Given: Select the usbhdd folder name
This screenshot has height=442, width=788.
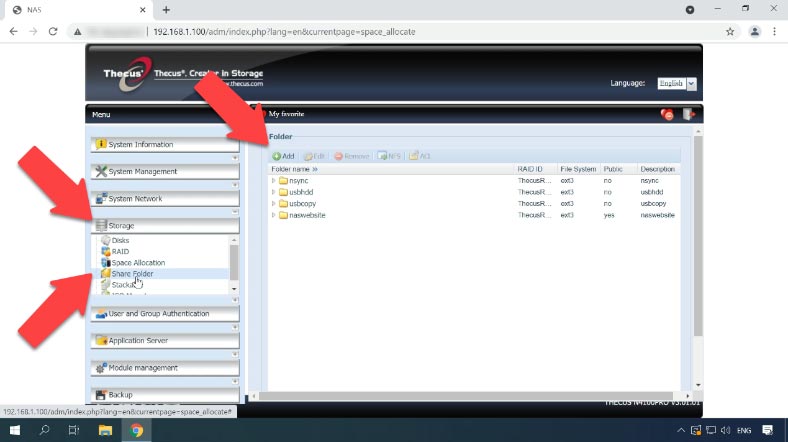Looking at the screenshot, I should [x=301, y=192].
